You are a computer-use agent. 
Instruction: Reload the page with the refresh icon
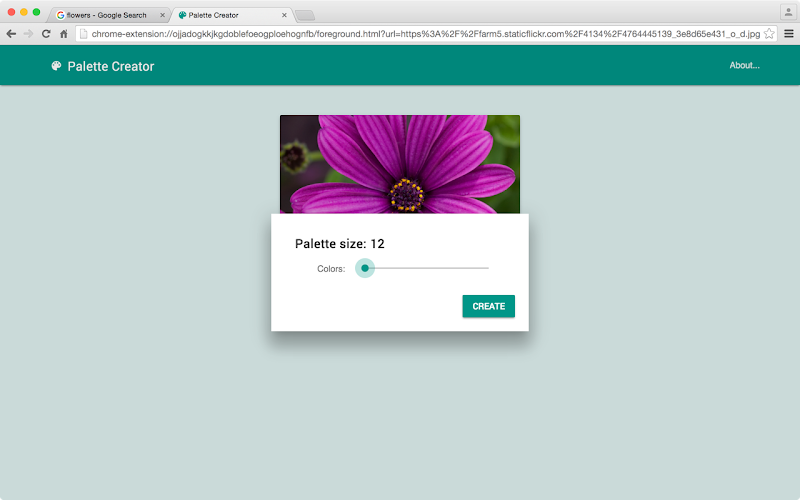tap(46, 34)
